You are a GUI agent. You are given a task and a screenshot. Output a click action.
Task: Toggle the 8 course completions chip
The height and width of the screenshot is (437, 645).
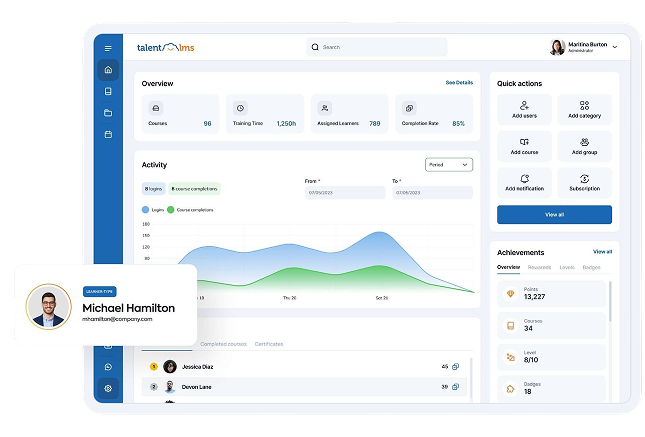click(x=194, y=189)
